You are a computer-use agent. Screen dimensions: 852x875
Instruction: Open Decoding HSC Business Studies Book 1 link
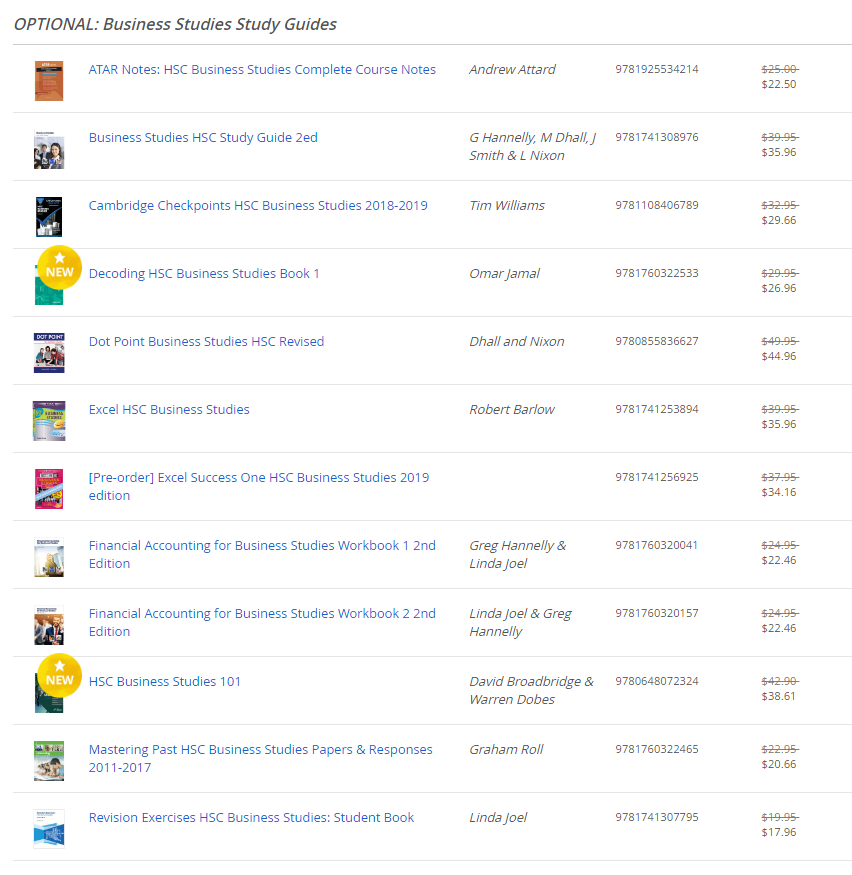pos(204,274)
